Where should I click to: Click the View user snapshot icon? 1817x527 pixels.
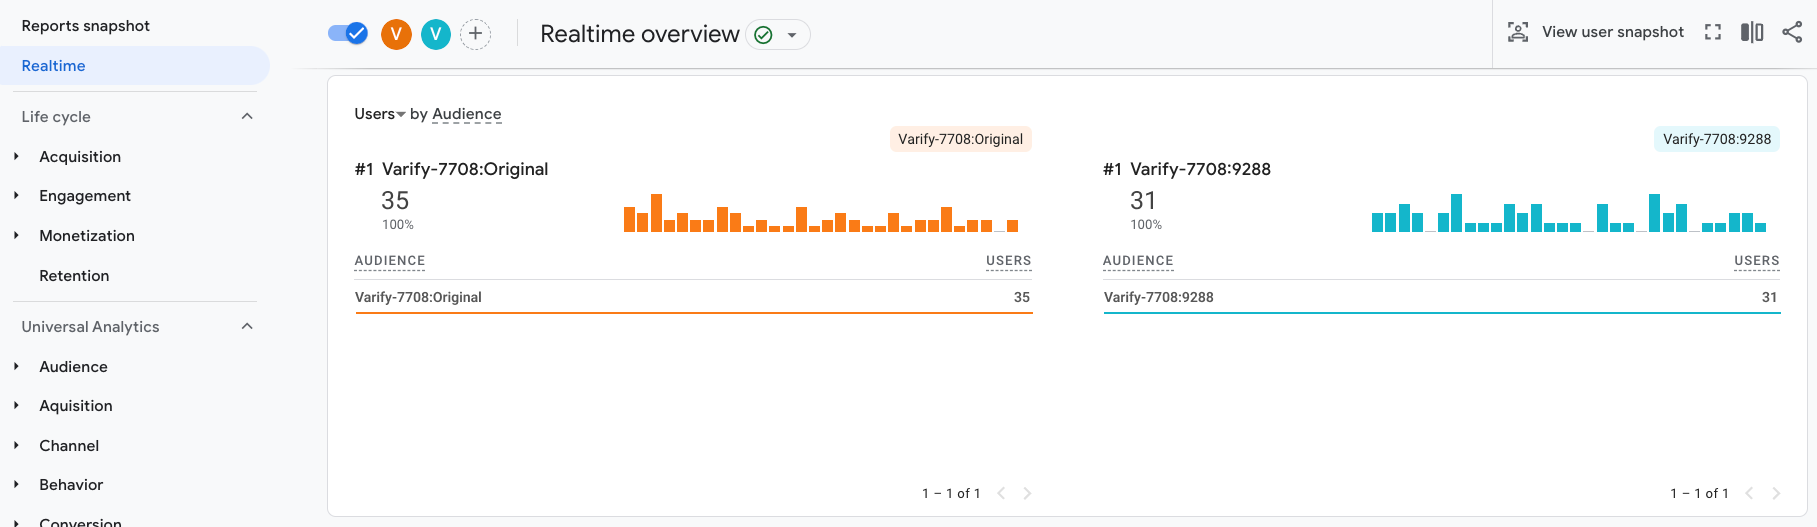[x=1518, y=32]
